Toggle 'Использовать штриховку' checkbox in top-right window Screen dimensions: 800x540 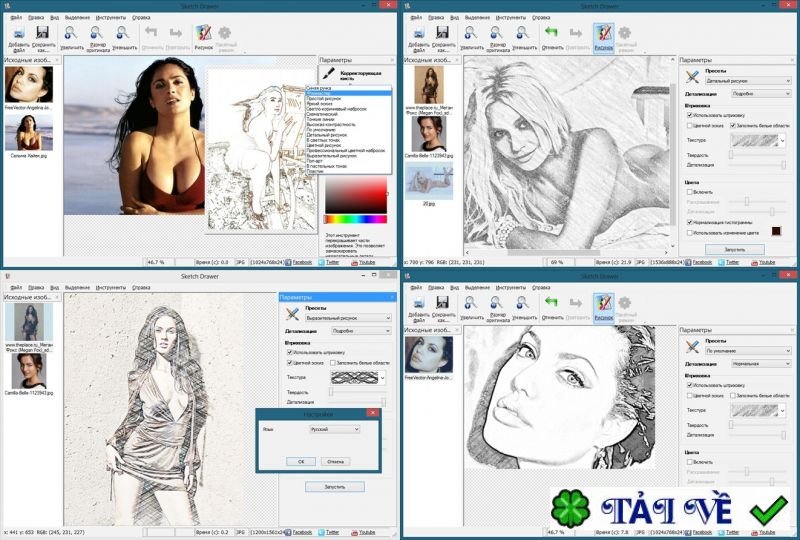click(690, 115)
